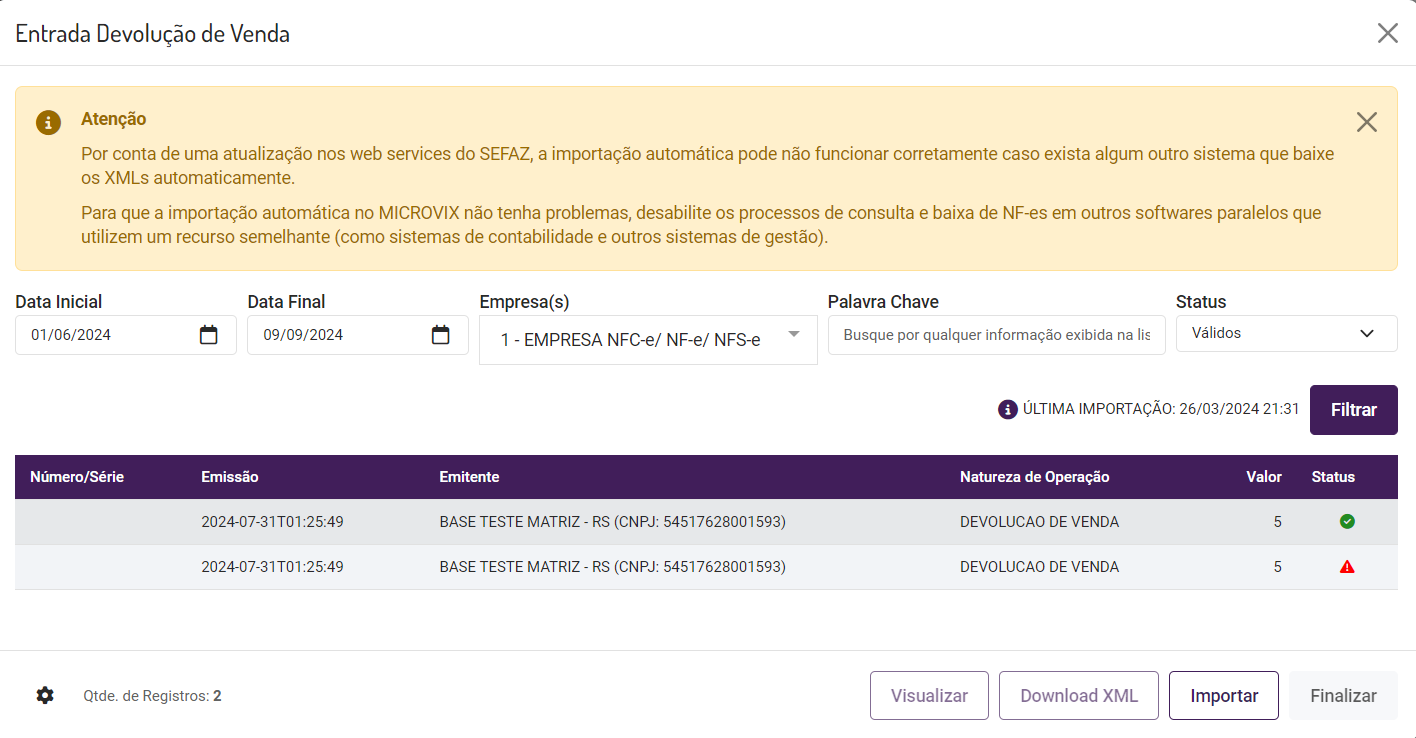Open the table settings gear icon
The height and width of the screenshot is (738, 1416).
[x=44, y=694]
